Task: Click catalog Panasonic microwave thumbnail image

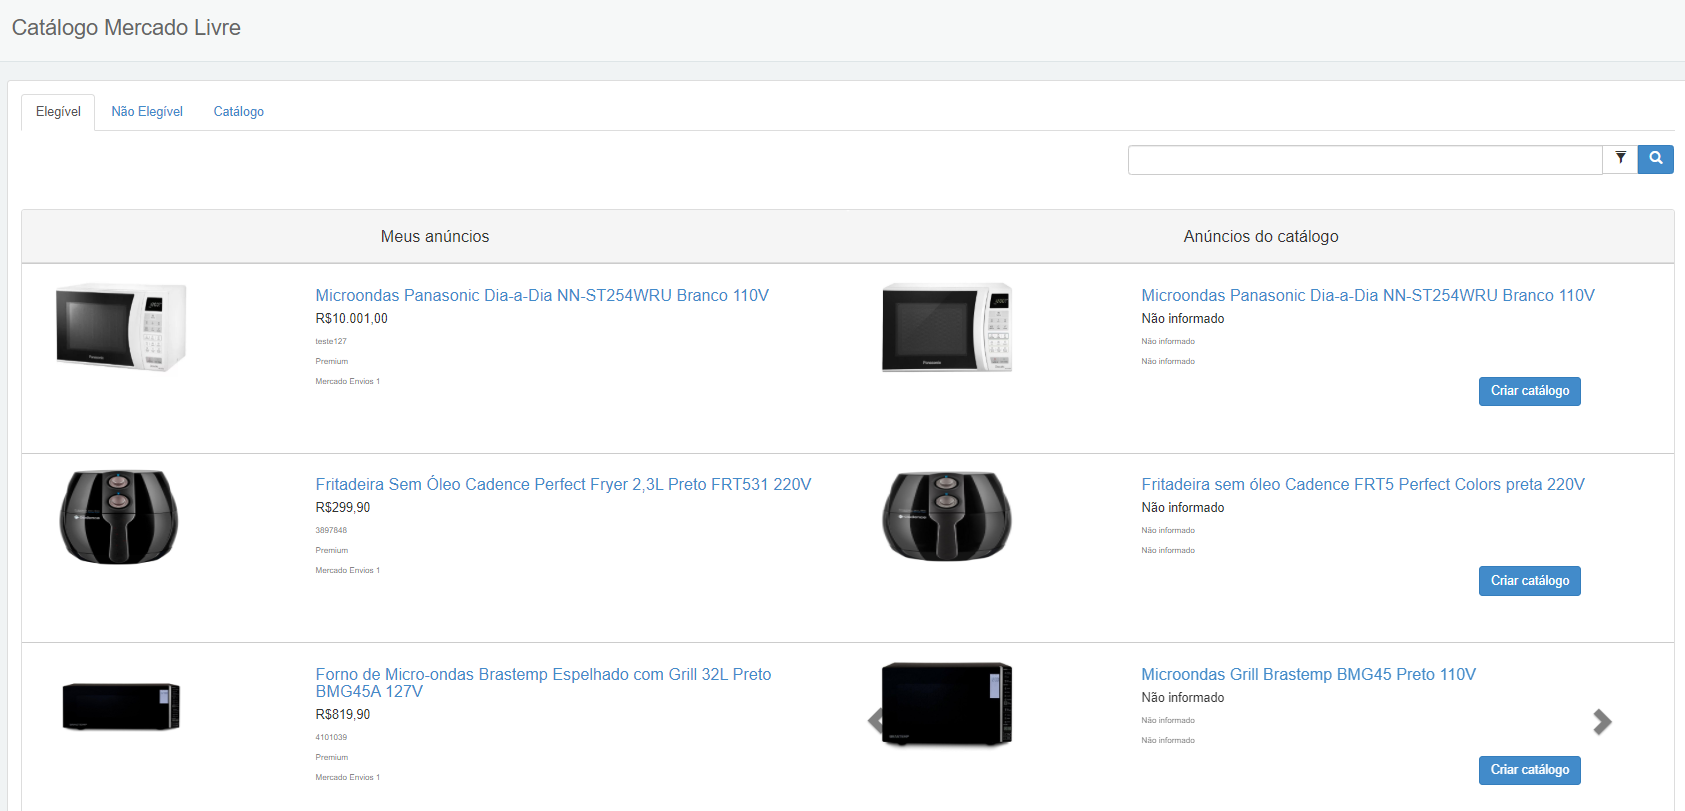Action: (x=947, y=327)
